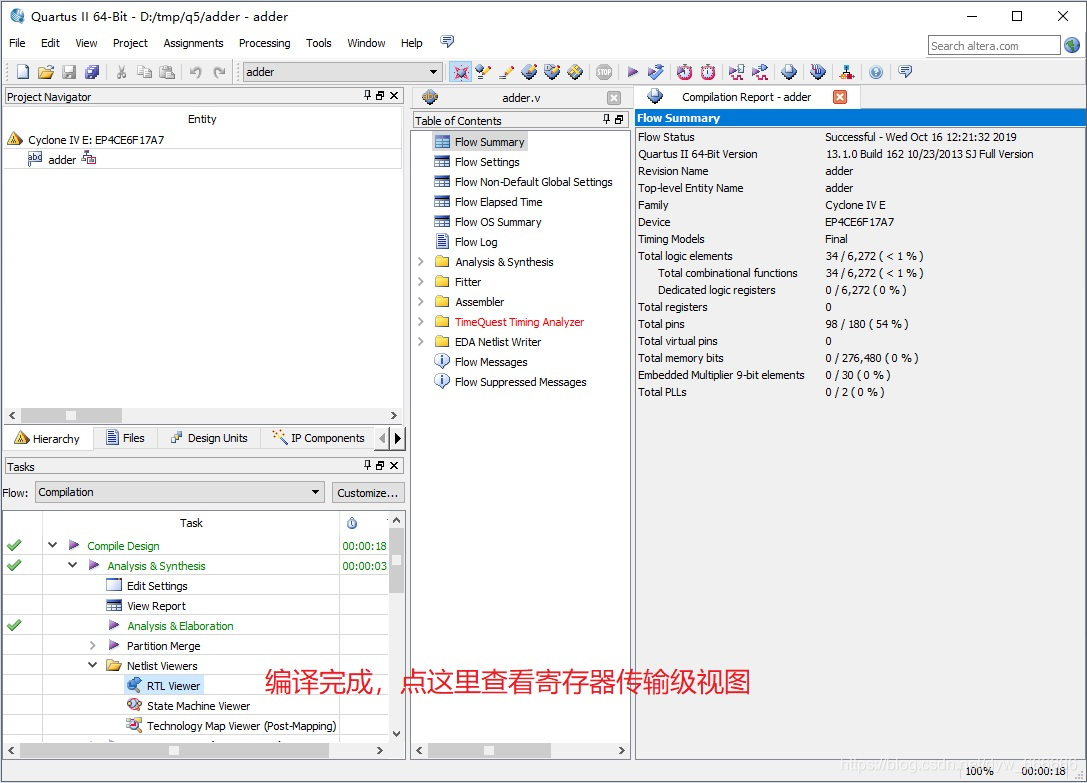The image size is (1087, 783).
Task: Click the Search altera.com field
Action: coord(994,46)
